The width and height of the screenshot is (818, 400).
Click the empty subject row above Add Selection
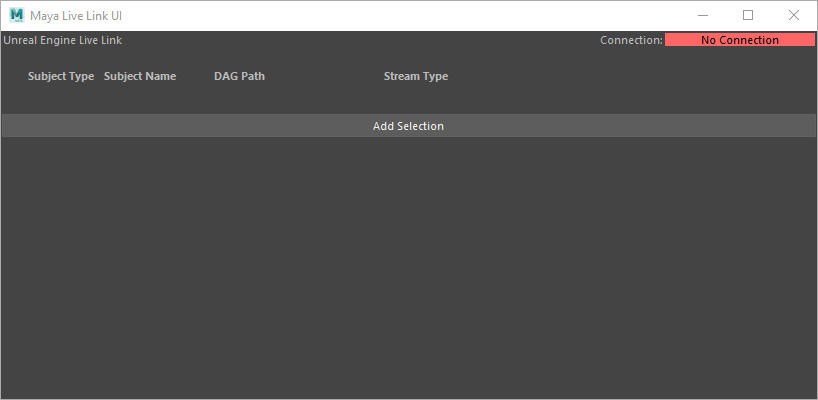[x=408, y=100]
